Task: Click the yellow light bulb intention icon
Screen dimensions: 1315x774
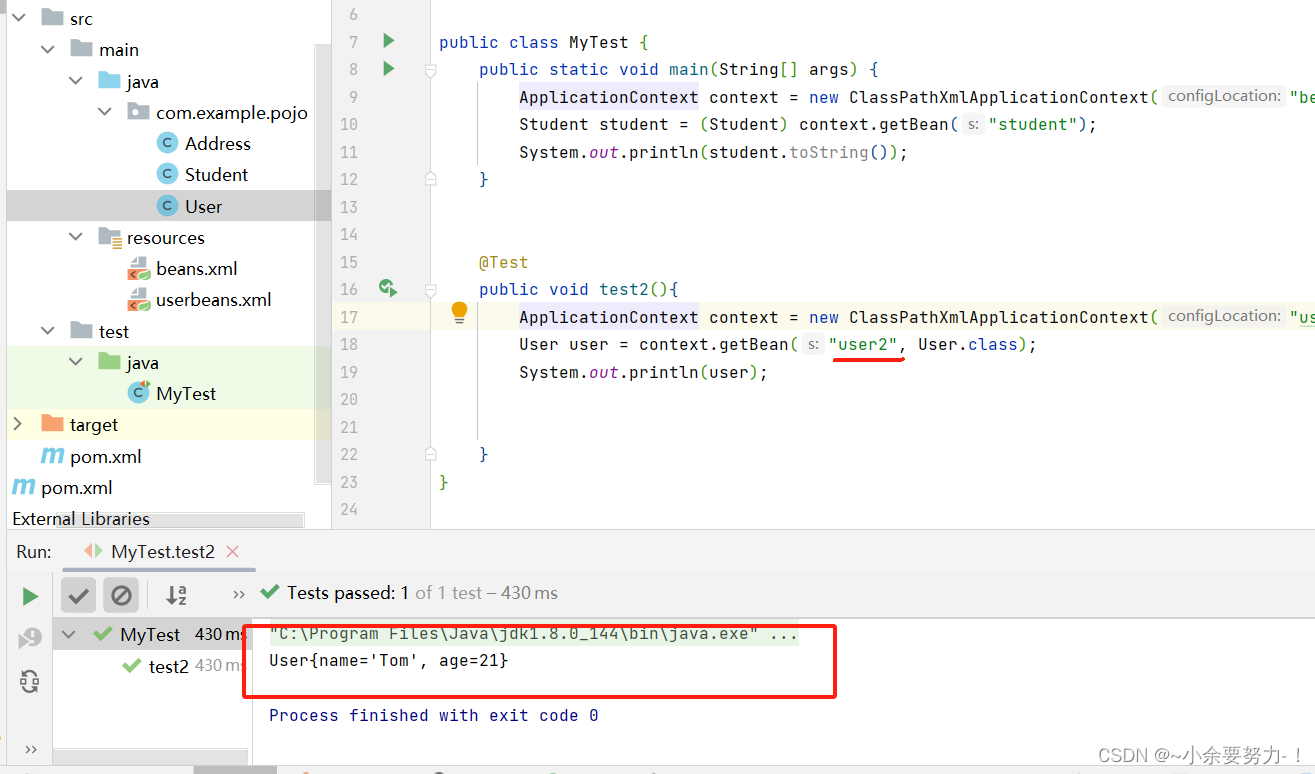Action: tap(459, 312)
